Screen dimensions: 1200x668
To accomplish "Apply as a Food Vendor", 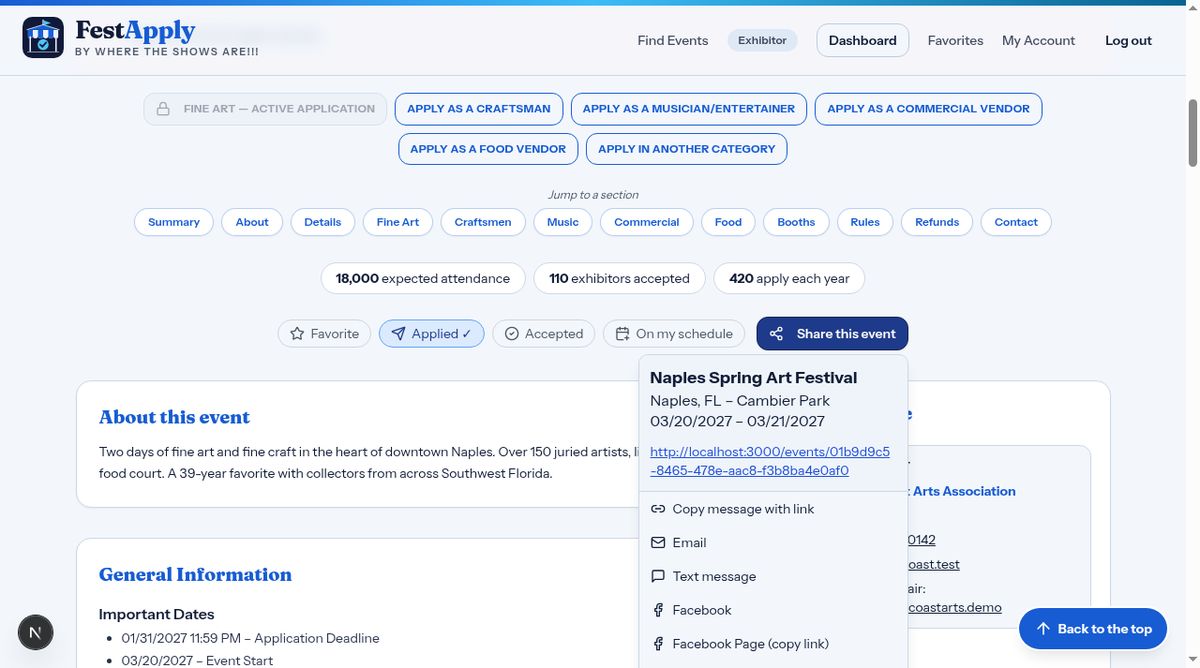I will click(488, 149).
